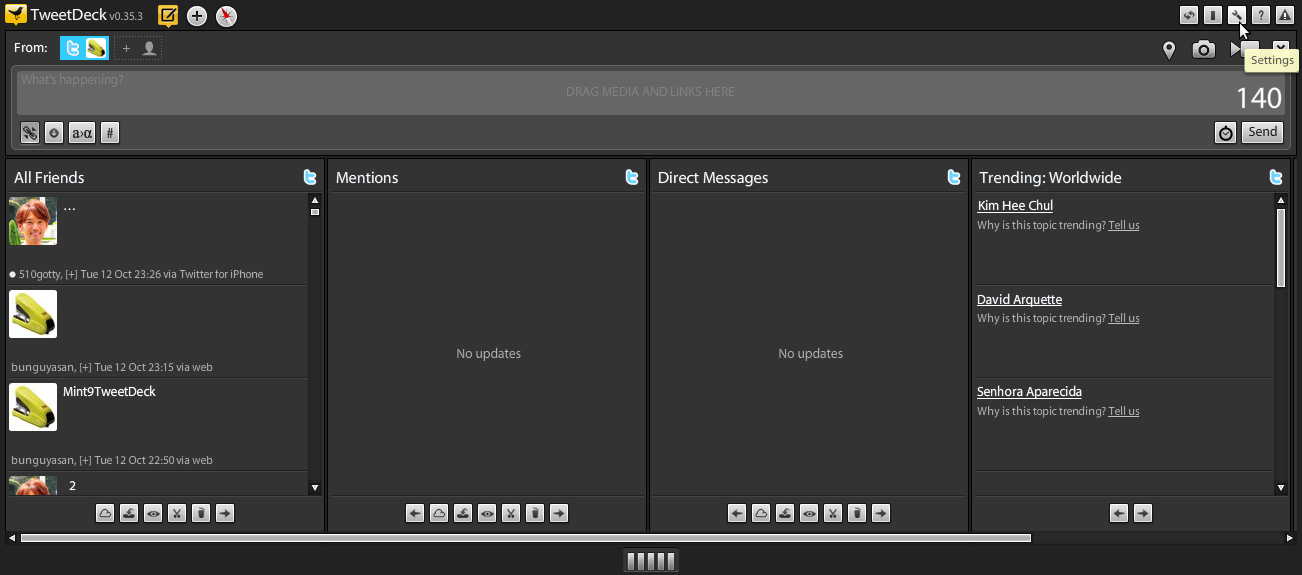Viewport: 1302px width, 575px height.
Task: Click the Mint9TweetDeck tweet text
Action: [109, 392]
